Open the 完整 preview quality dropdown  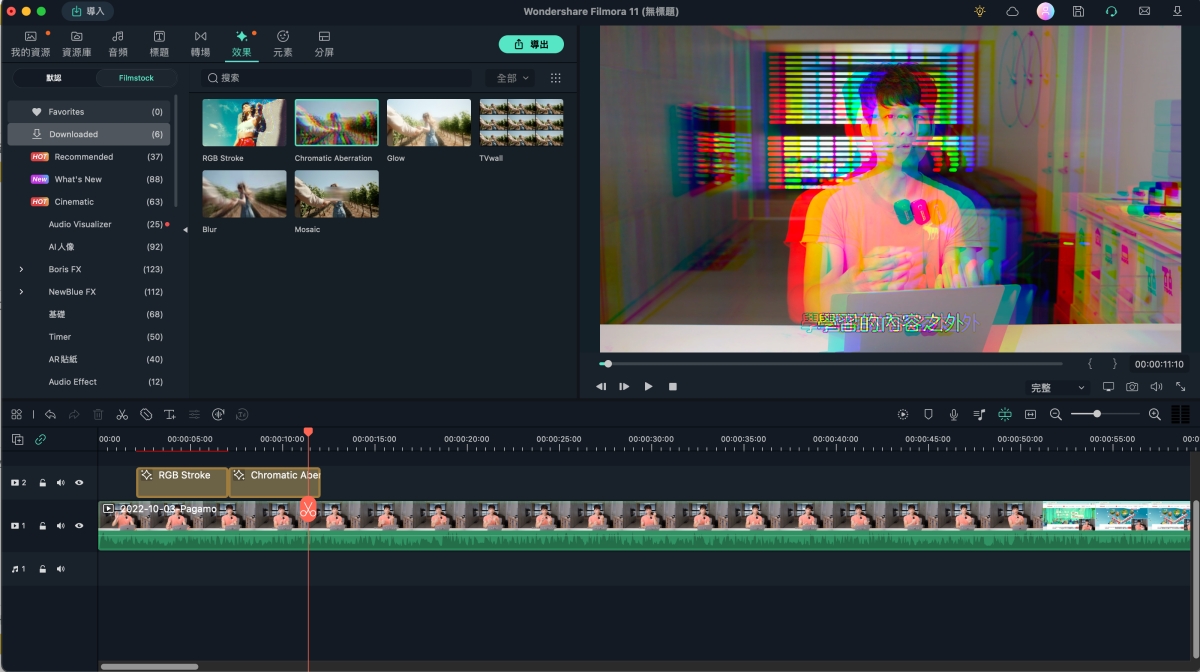1058,387
